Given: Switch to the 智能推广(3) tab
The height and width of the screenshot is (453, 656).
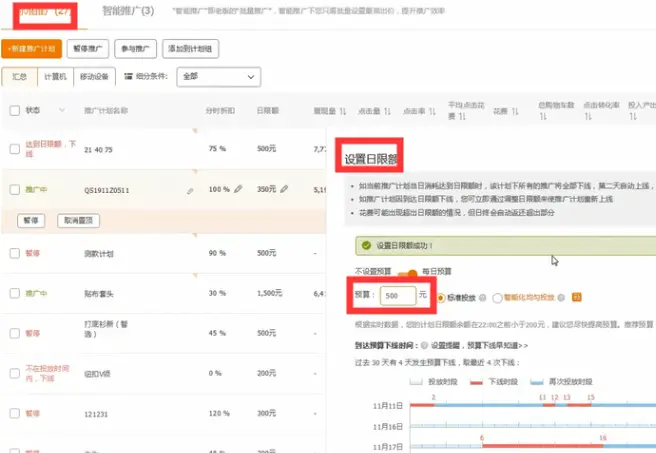Looking at the screenshot, I should pos(128,11).
